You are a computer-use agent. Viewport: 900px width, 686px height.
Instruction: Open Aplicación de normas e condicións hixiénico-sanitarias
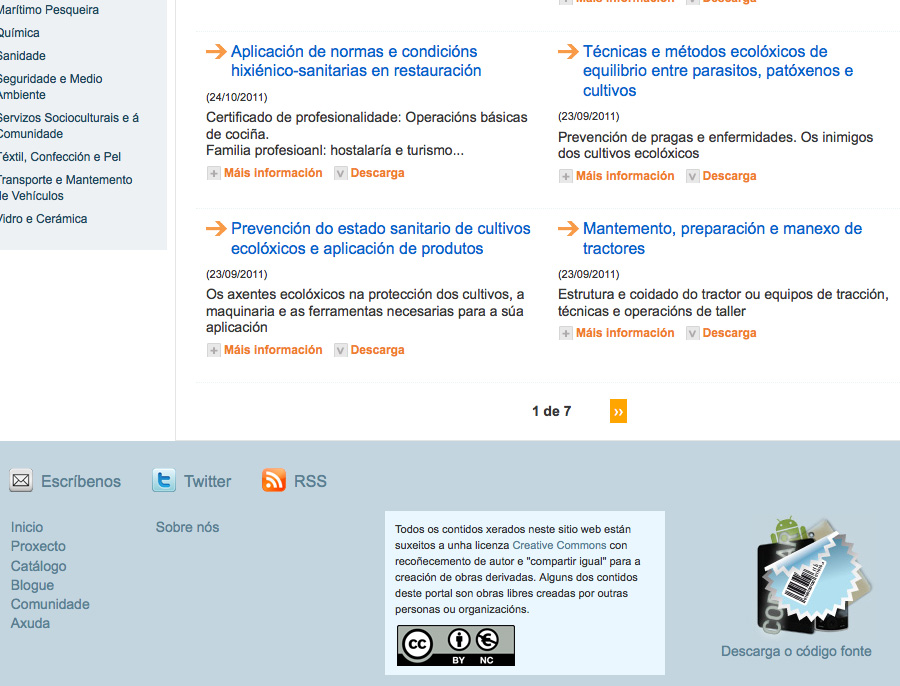click(x=356, y=61)
